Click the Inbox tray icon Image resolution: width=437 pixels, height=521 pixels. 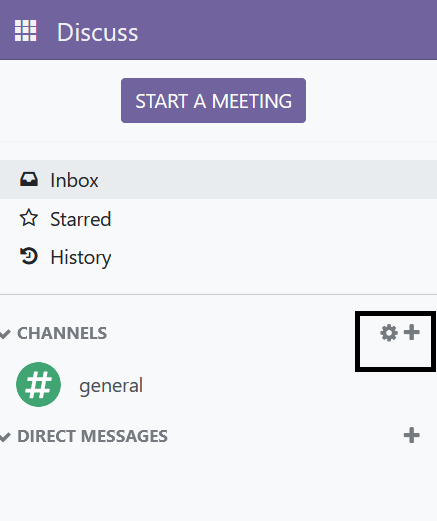pos(29,179)
